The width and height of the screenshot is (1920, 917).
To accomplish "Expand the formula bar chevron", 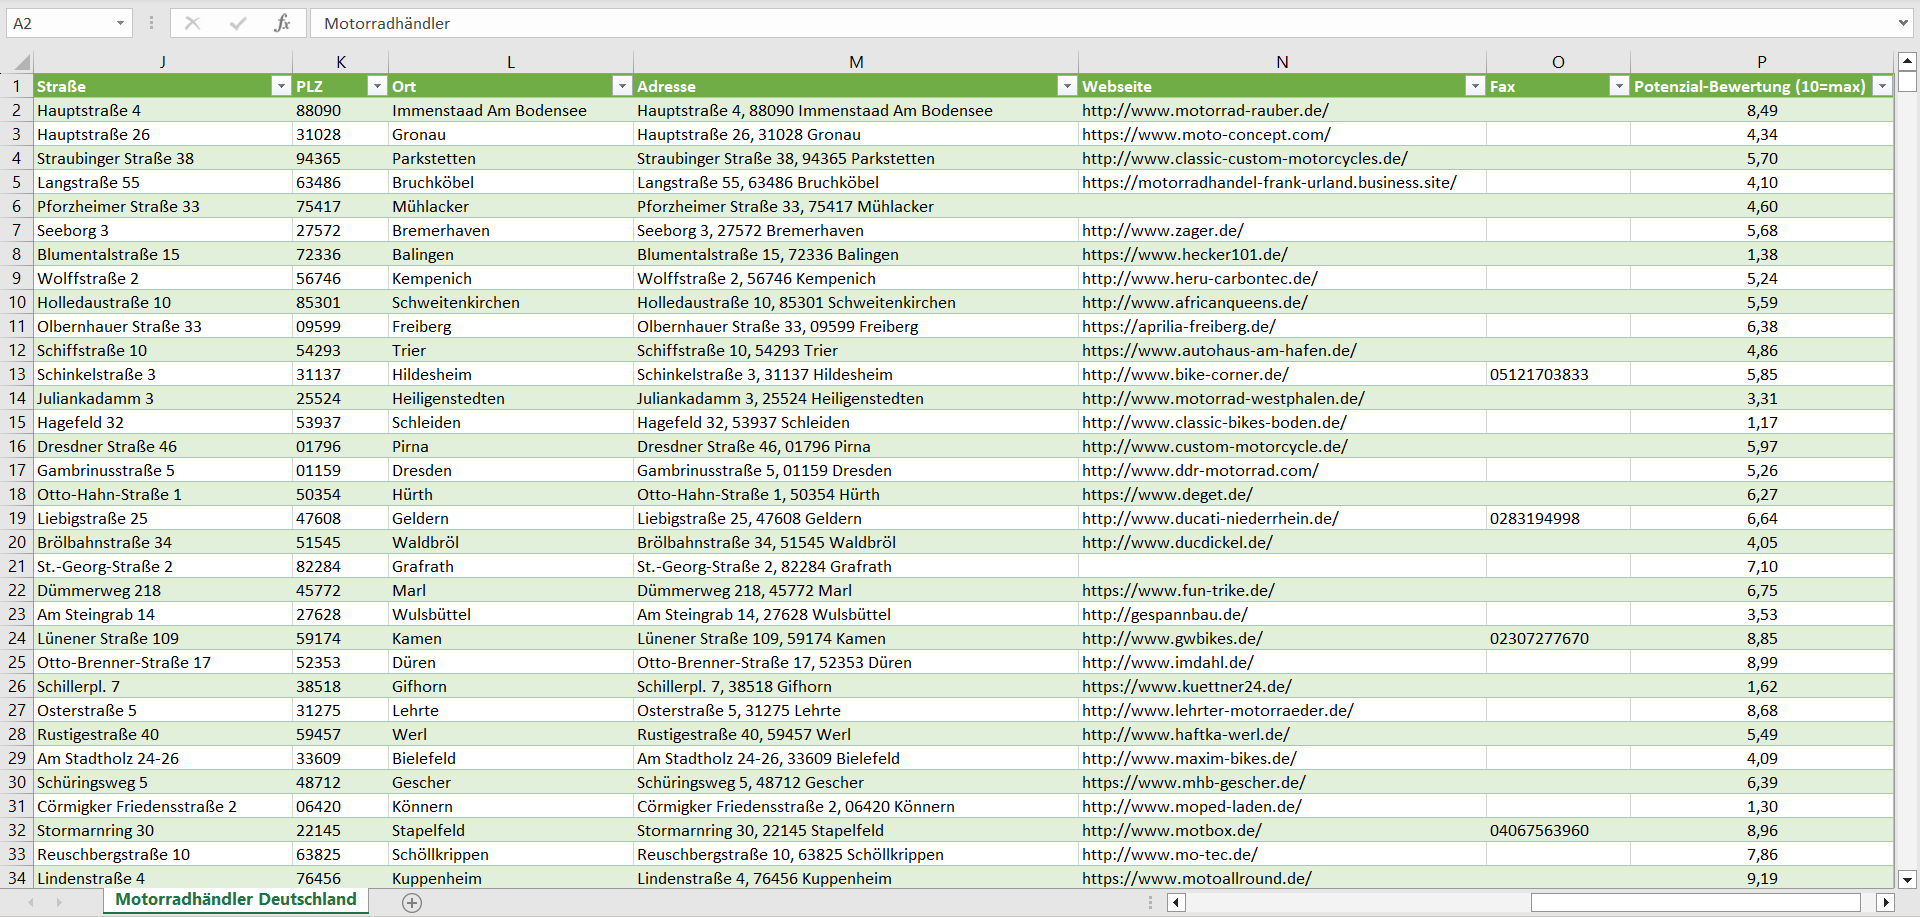I will point(1902,23).
